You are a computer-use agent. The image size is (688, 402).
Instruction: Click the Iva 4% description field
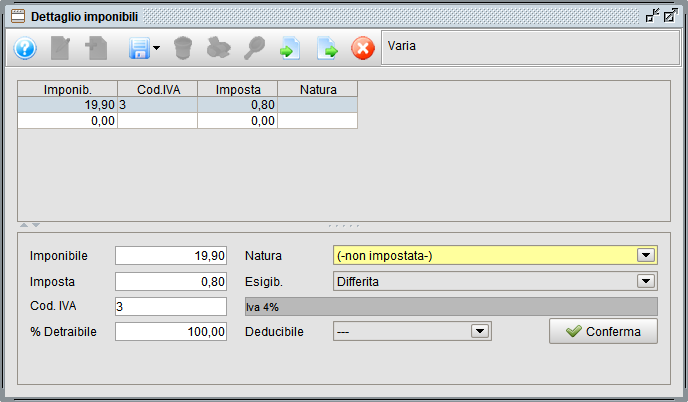[x=451, y=307]
